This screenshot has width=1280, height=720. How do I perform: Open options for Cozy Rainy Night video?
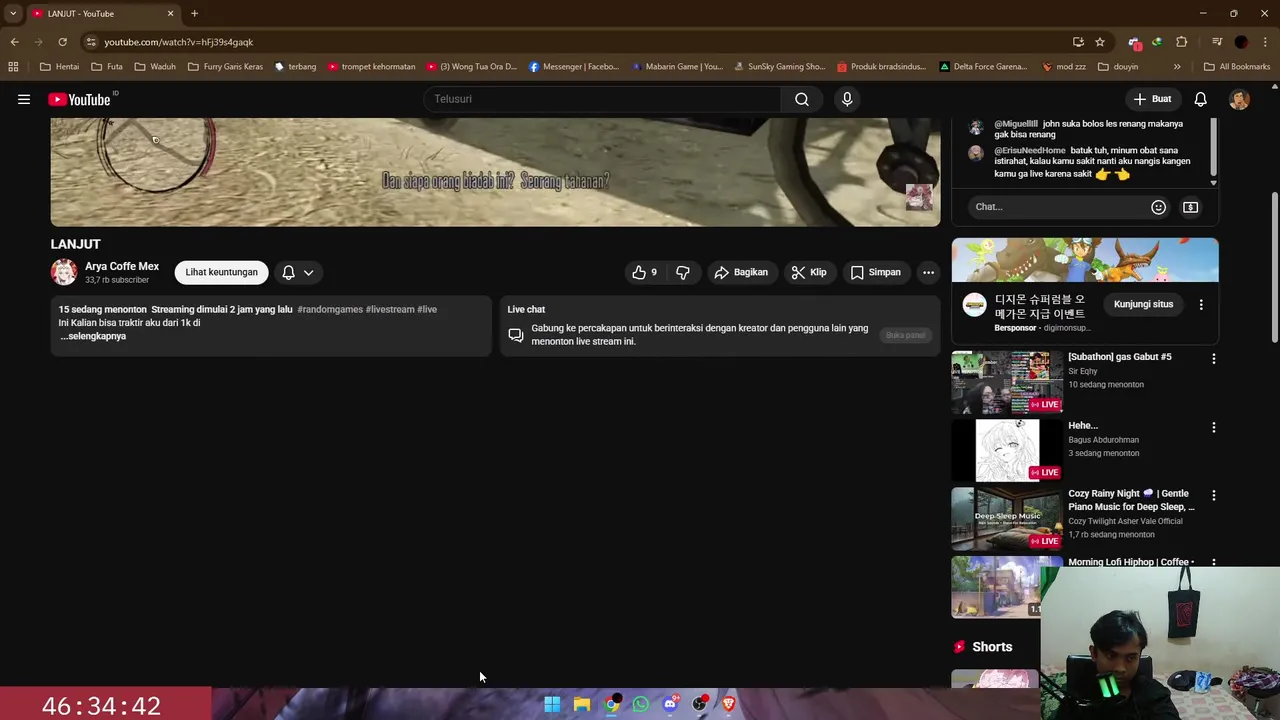pos(1214,495)
